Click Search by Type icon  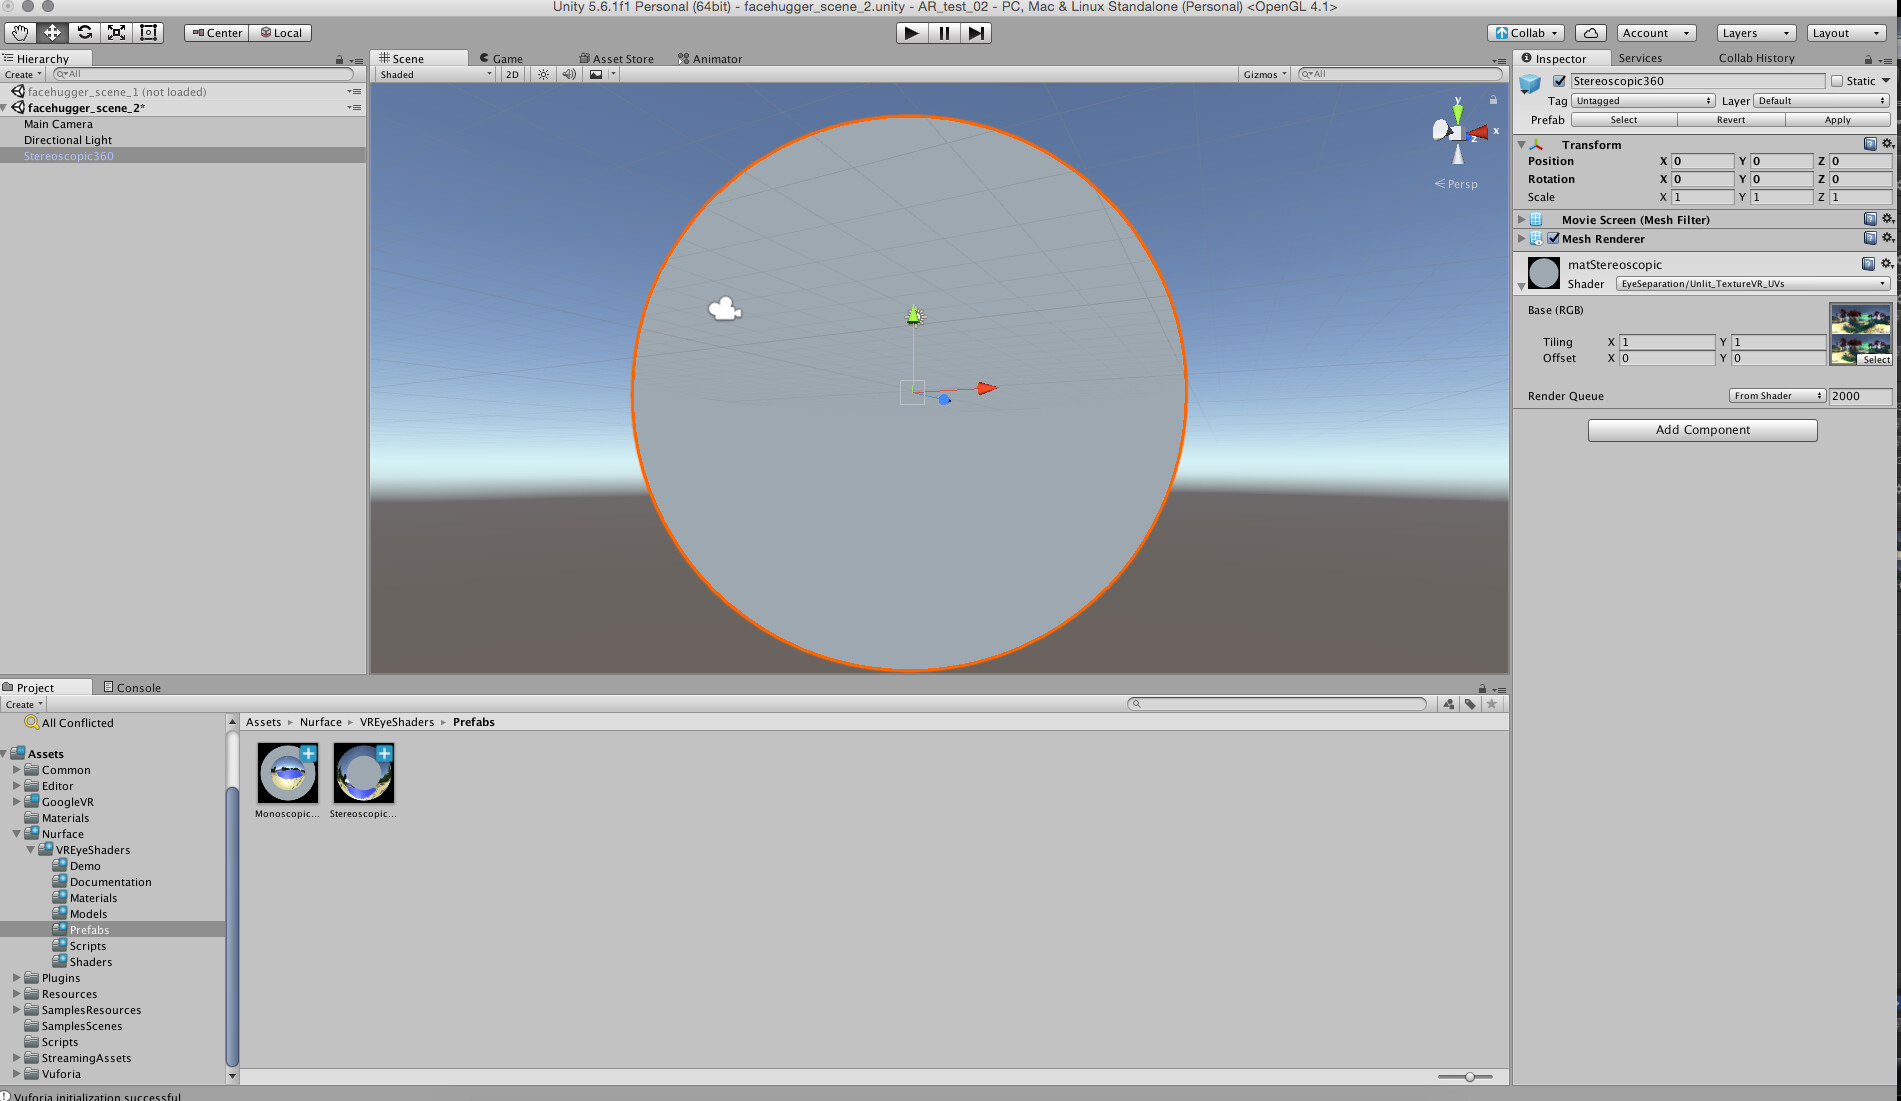1449,704
